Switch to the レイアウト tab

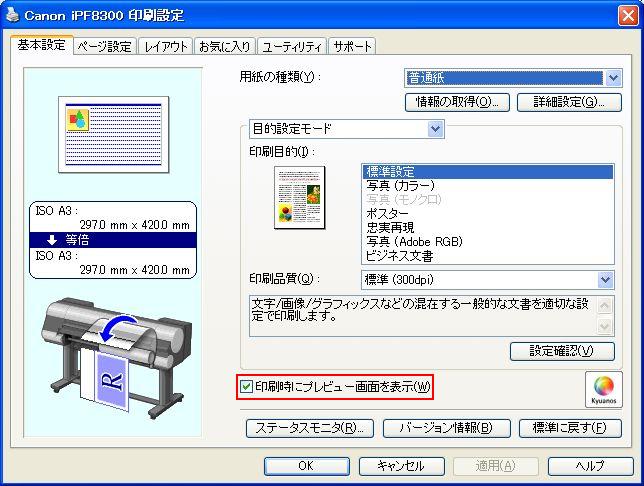pyautogui.click(x=166, y=46)
